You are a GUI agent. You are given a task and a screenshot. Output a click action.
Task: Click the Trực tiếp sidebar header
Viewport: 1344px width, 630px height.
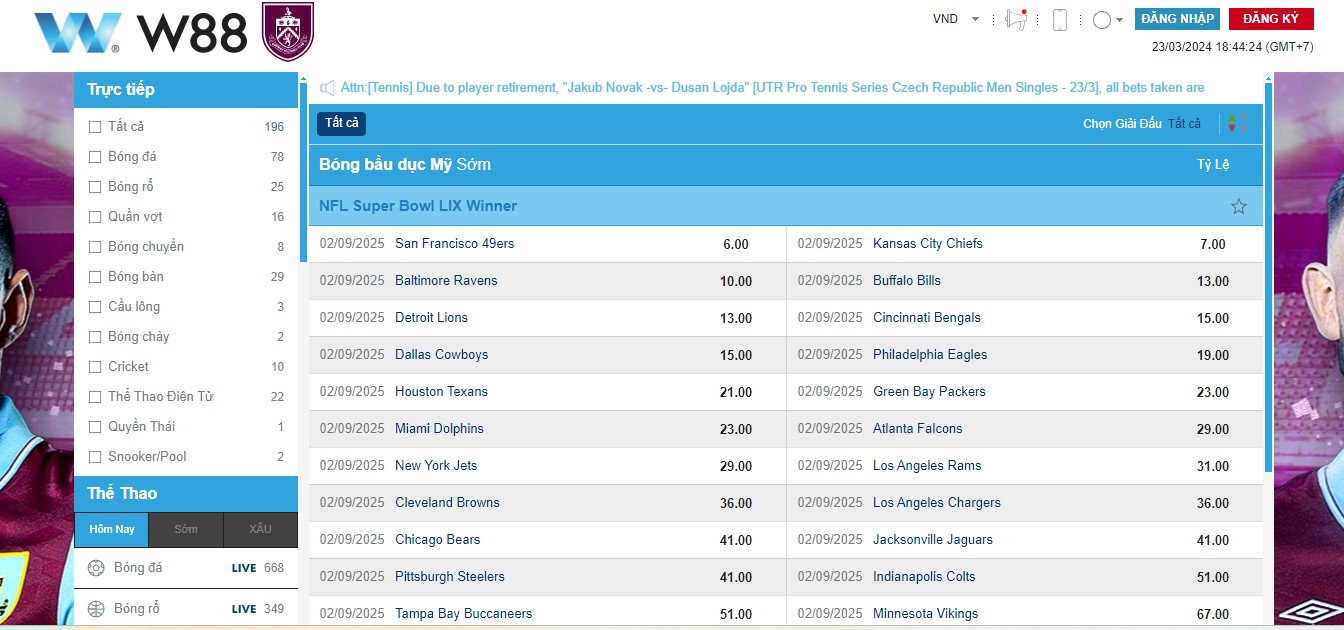click(186, 89)
